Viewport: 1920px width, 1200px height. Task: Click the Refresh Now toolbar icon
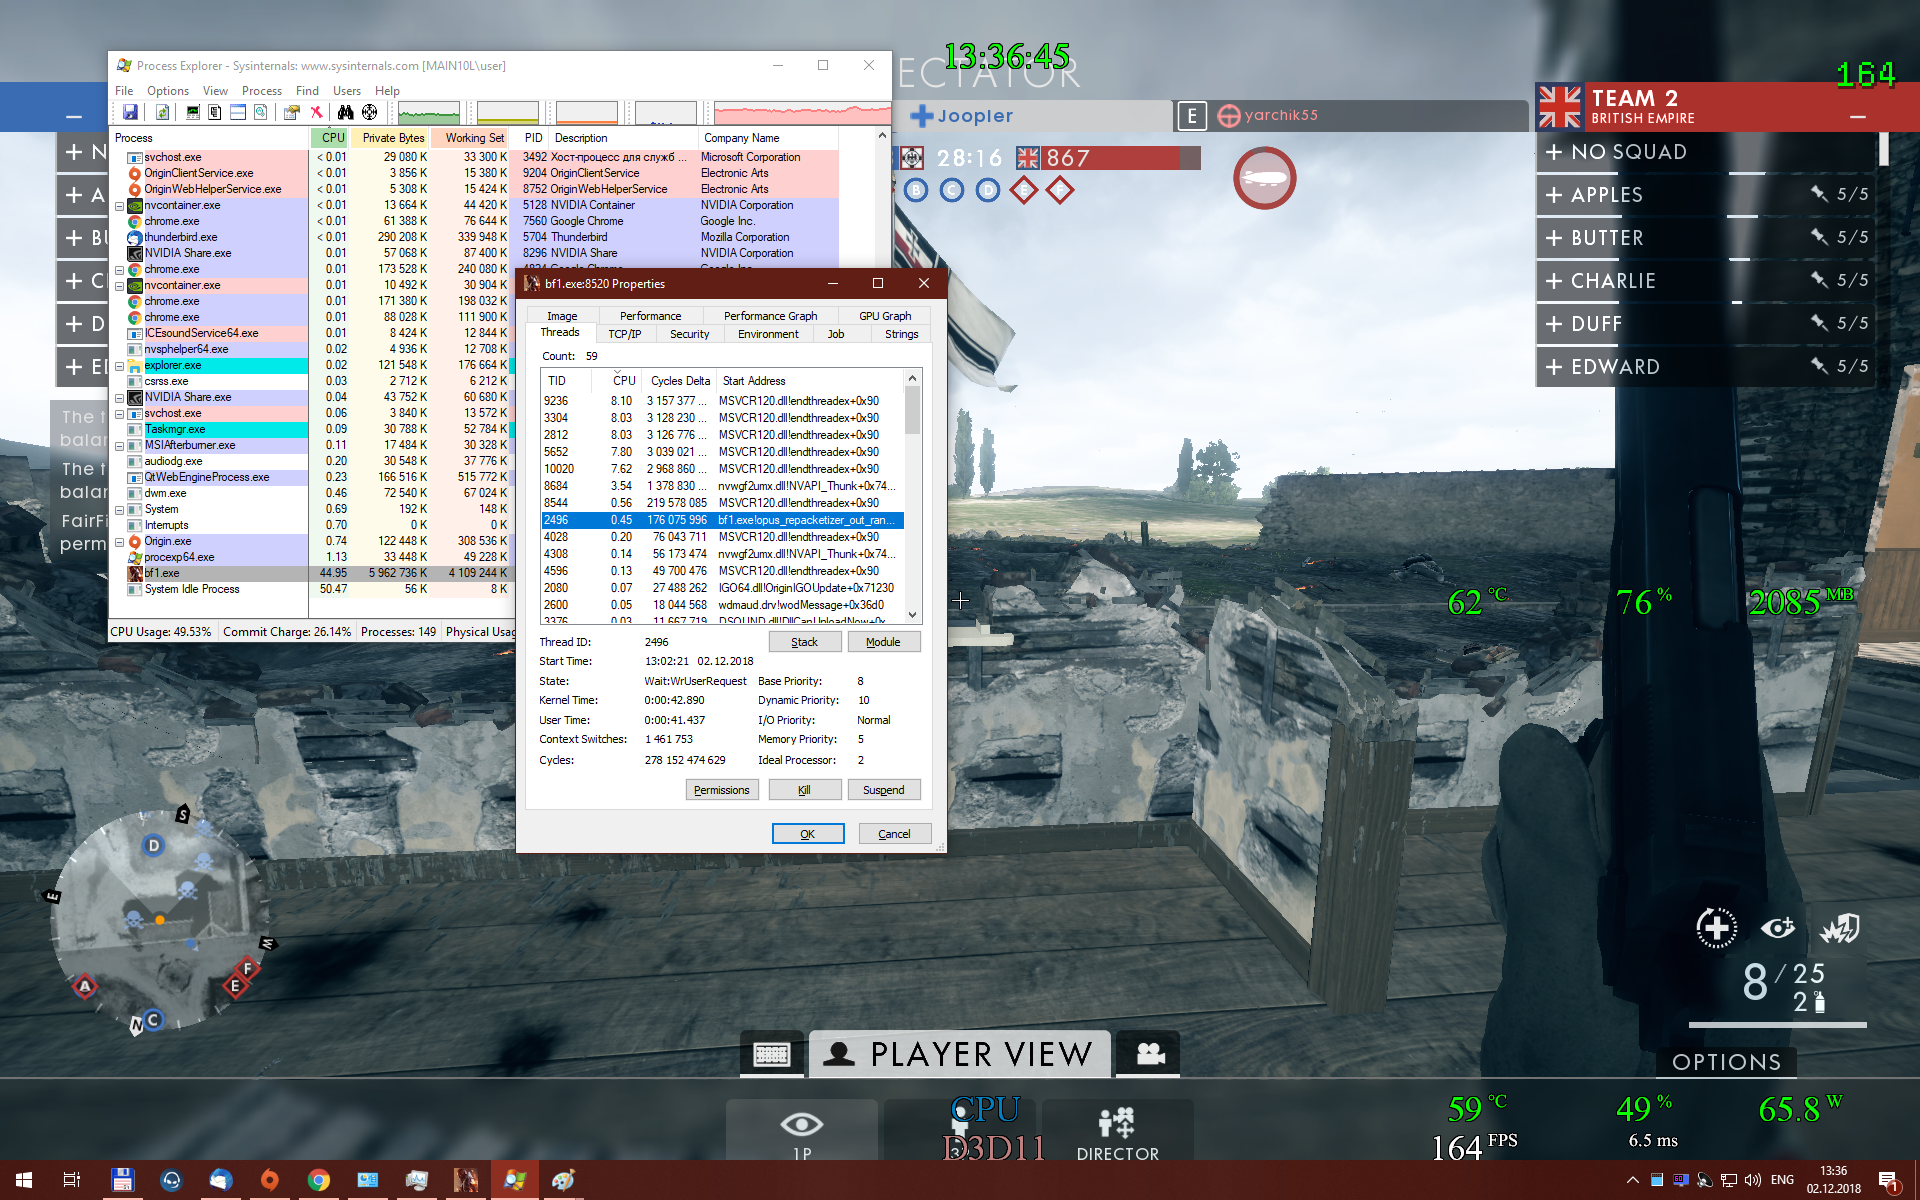pyautogui.click(x=162, y=113)
